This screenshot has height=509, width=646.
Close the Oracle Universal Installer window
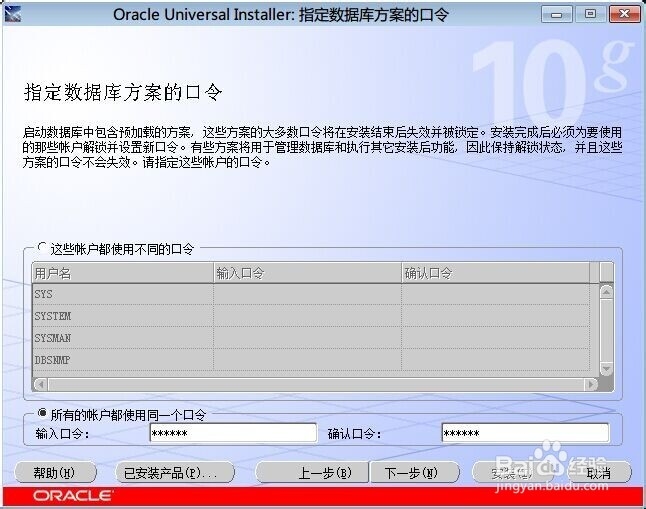(625, 14)
